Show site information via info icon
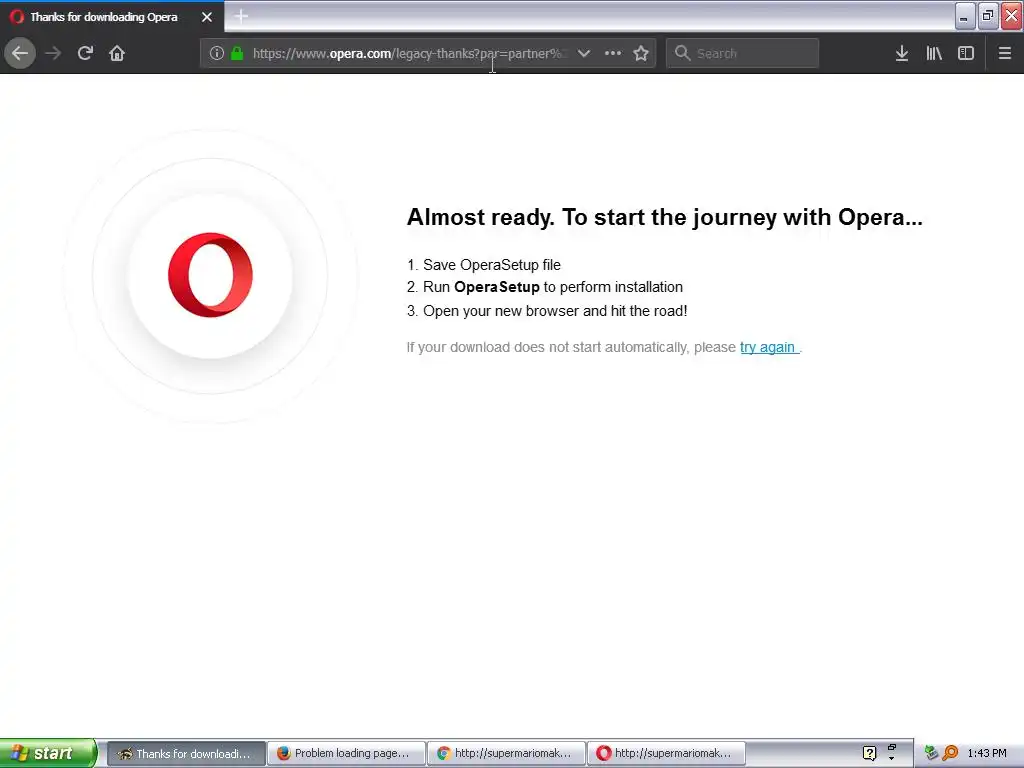The image size is (1024, 768). point(217,54)
